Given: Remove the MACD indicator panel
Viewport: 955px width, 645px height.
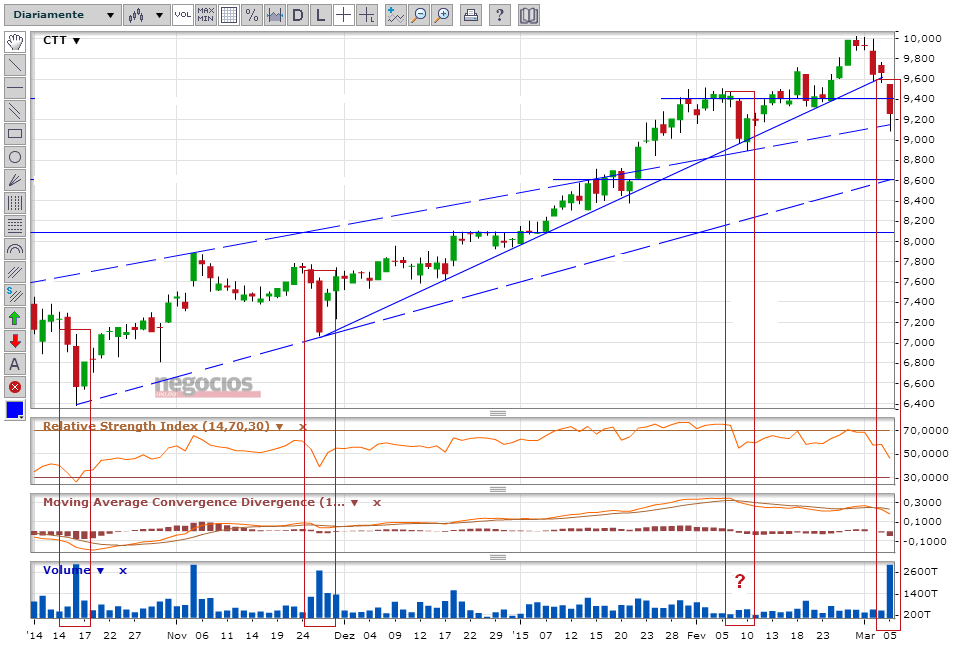Looking at the screenshot, I should 377,502.
